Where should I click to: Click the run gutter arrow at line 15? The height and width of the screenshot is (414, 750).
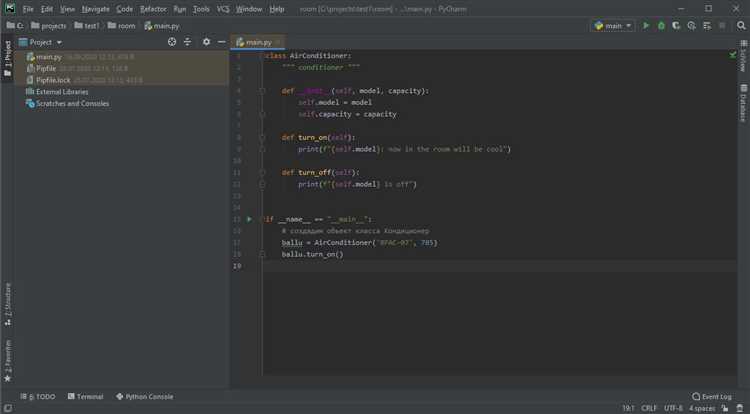tap(249, 219)
